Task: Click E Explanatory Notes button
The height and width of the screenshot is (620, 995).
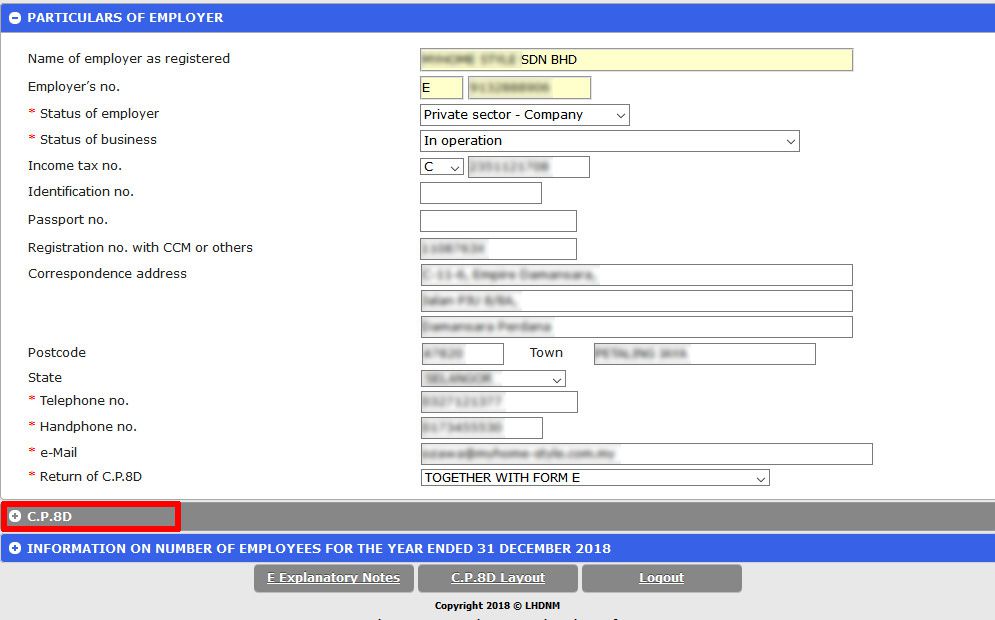Action: 333,578
